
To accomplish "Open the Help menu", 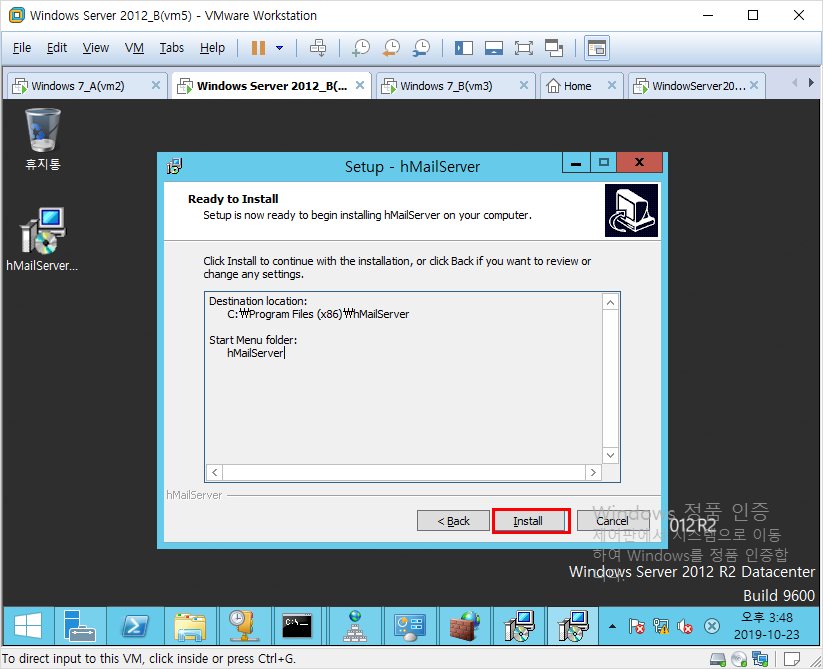I will click(x=212, y=48).
